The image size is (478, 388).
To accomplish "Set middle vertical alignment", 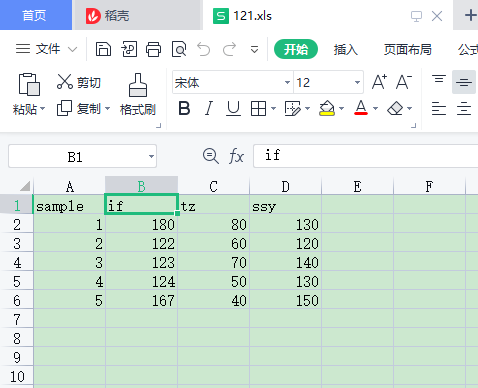I will click(x=464, y=82).
